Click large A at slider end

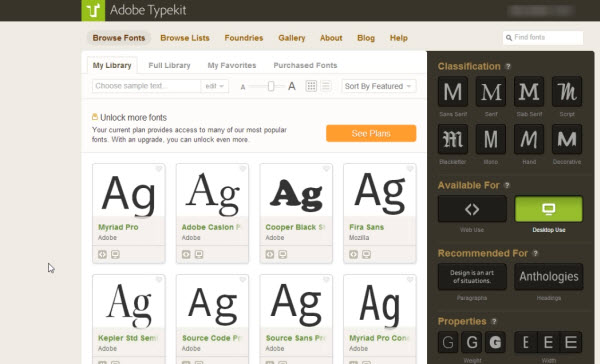coord(292,86)
